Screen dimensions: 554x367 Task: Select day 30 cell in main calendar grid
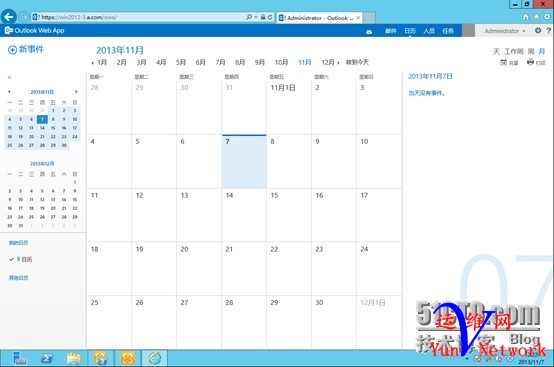[x=334, y=322]
